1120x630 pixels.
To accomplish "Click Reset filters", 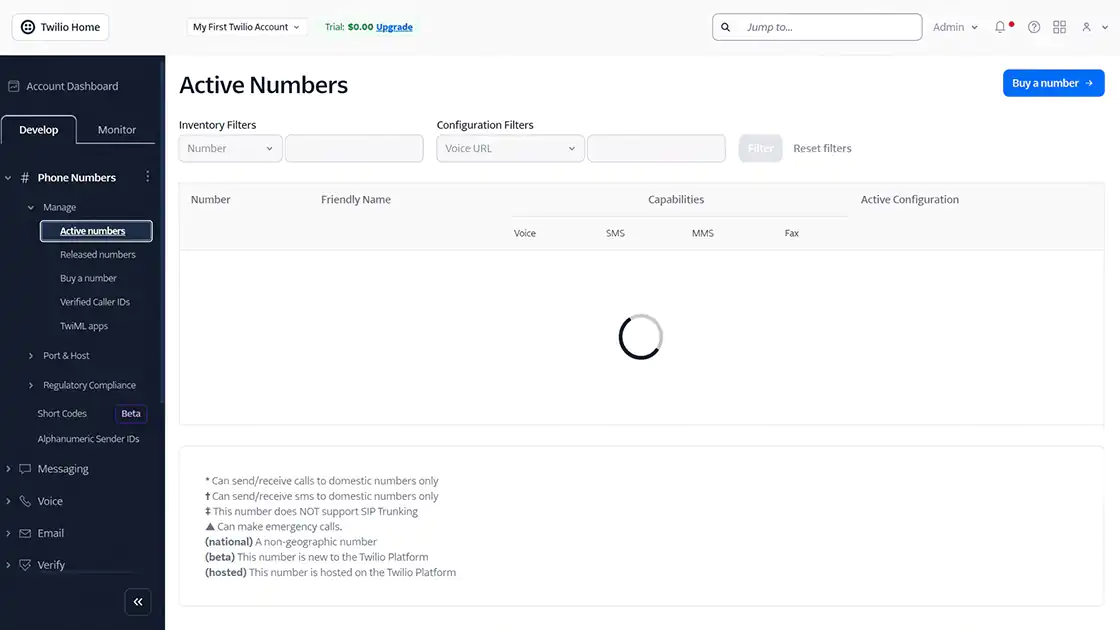I will 822,149.
